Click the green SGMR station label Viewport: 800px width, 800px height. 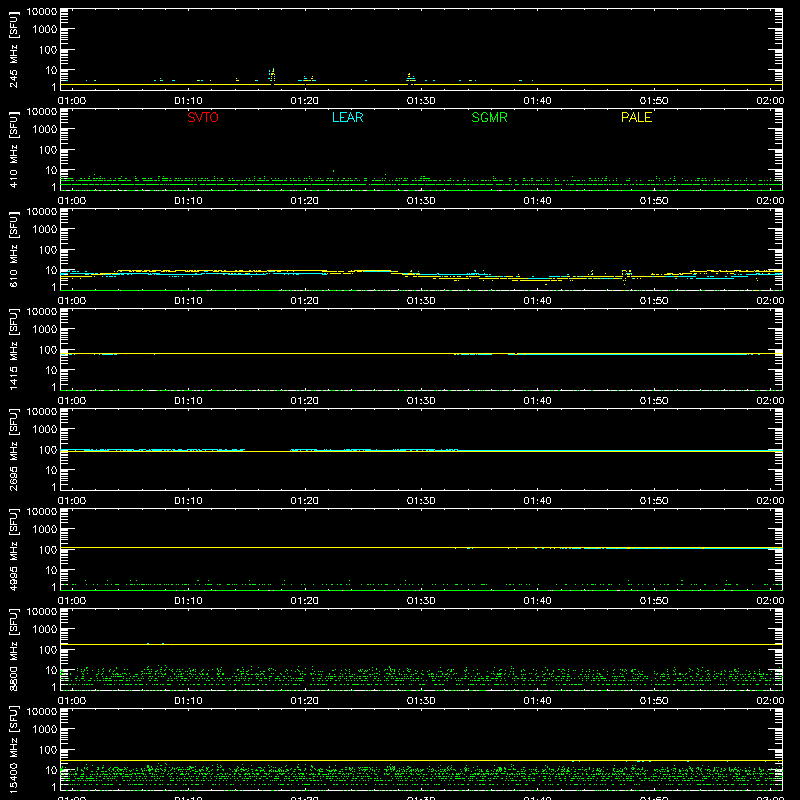pos(489,117)
